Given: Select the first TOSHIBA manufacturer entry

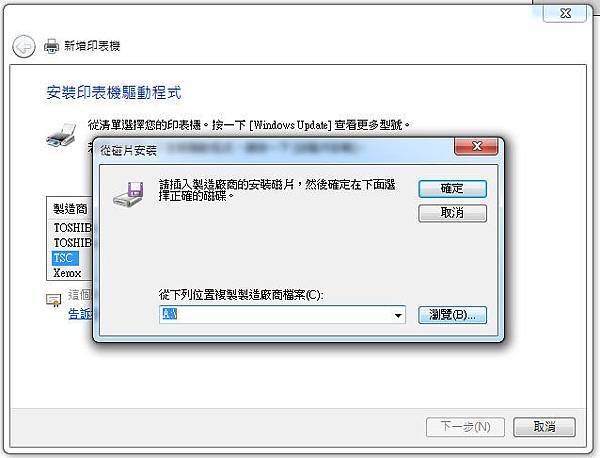Looking at the screenshot, I should click(x=73, y=228).
